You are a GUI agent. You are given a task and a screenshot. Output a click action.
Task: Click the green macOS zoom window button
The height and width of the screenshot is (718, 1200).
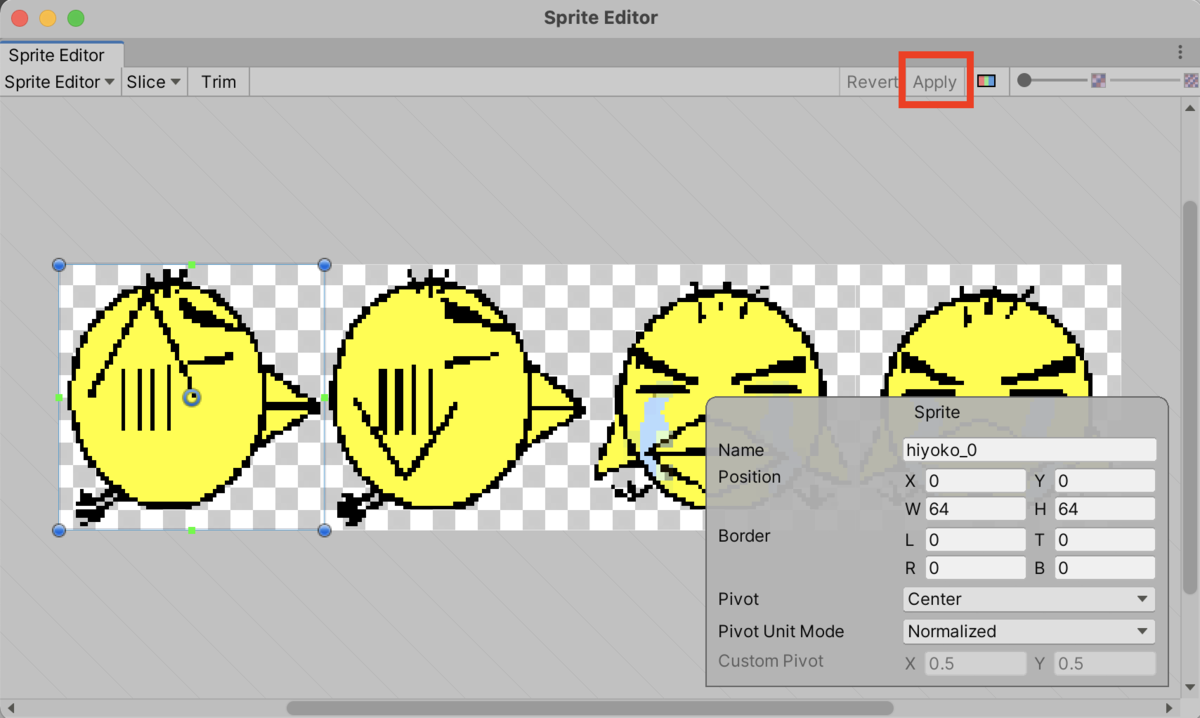[x=76, y=18]
